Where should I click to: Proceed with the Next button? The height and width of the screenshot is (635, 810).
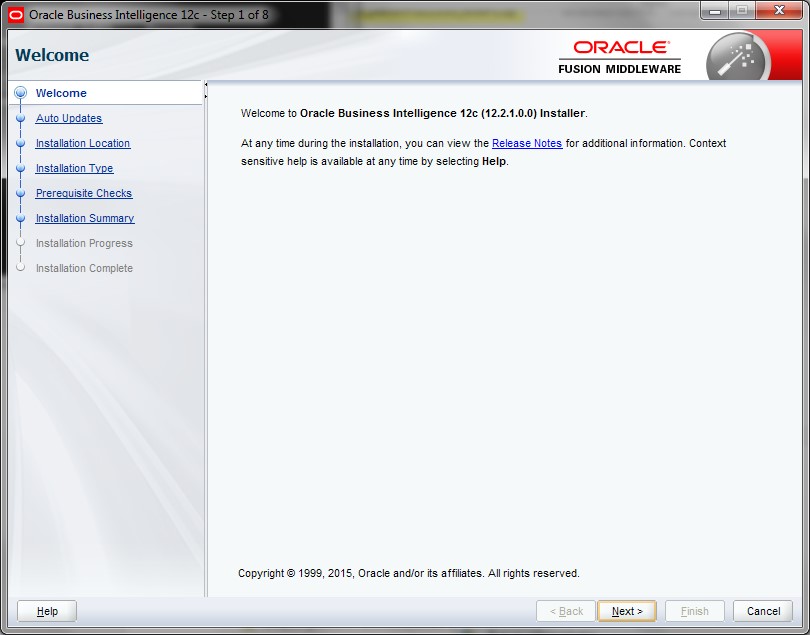626,611
